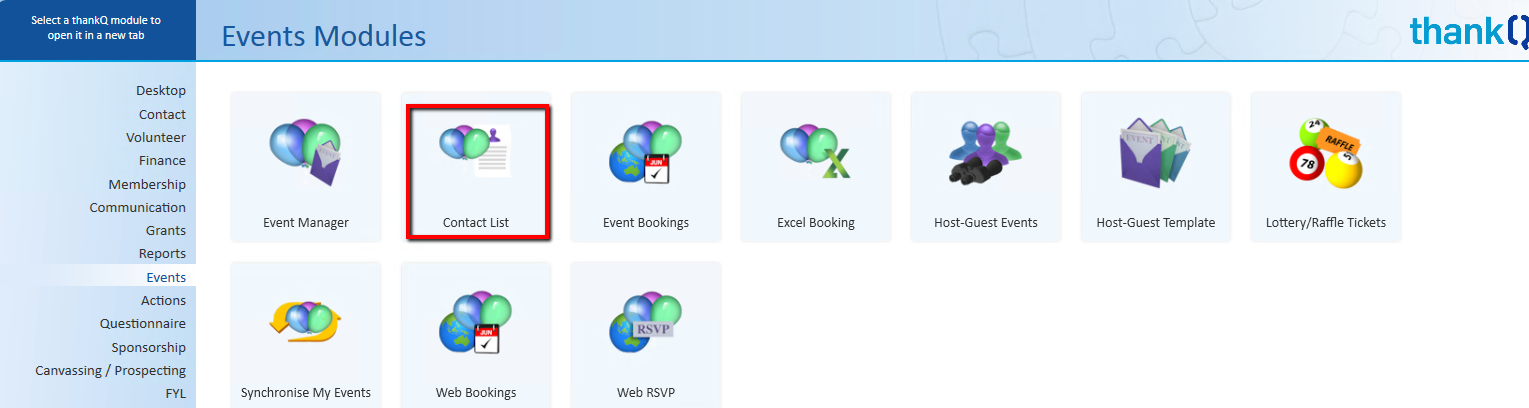The width and height of the screenshot is (1529, 408).
Task: Select Desktop in the module sidebar
Action: pyautogui.click(x=160, y=90)
